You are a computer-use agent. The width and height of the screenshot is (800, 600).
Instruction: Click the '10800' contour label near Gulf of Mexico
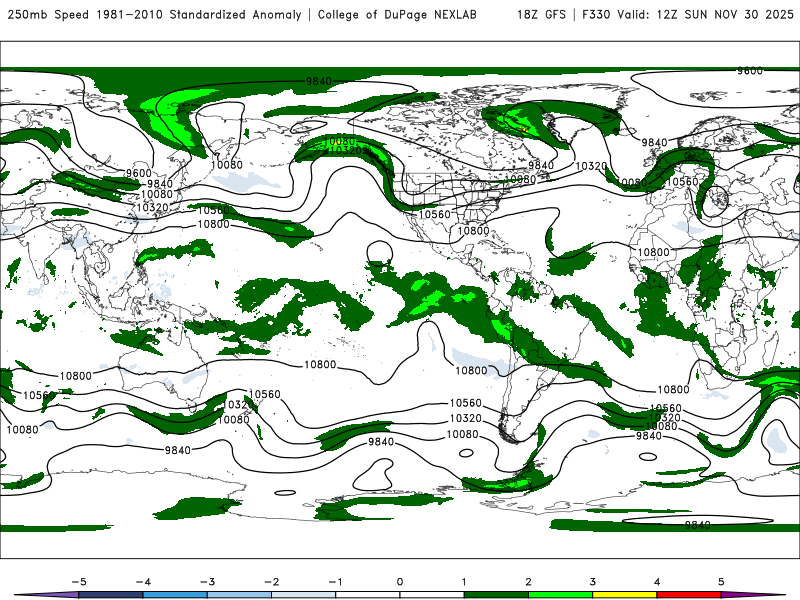(x=473, y=231)
